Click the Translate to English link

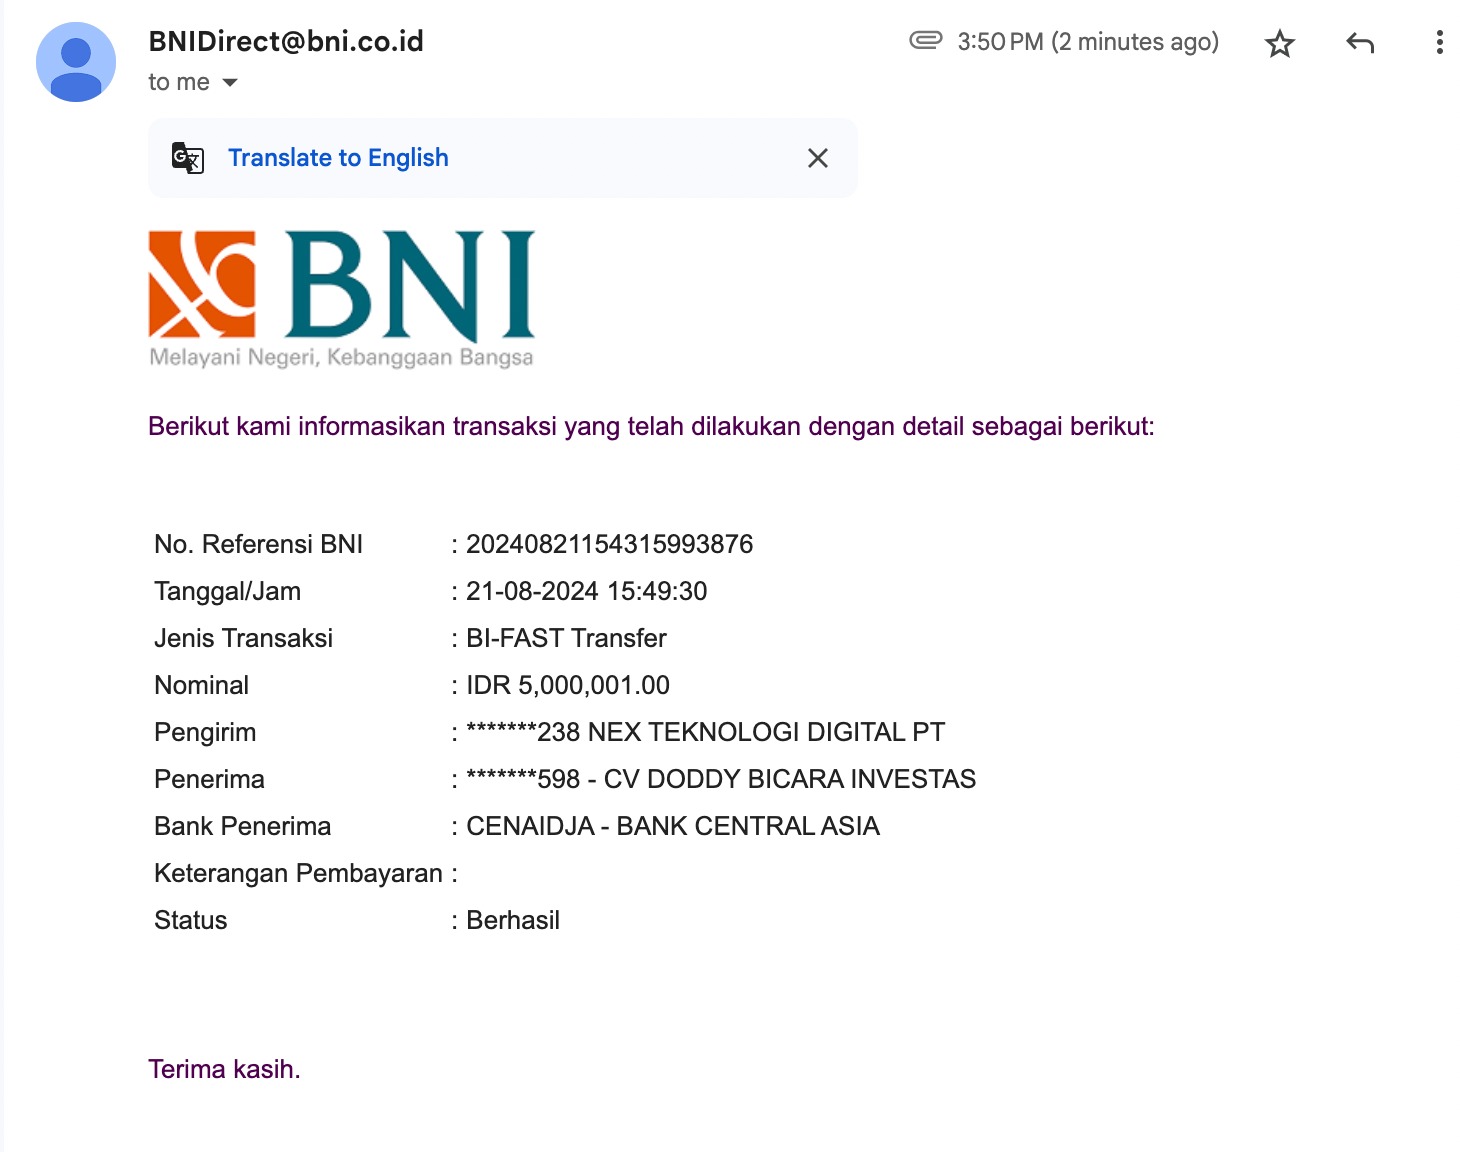338,158
